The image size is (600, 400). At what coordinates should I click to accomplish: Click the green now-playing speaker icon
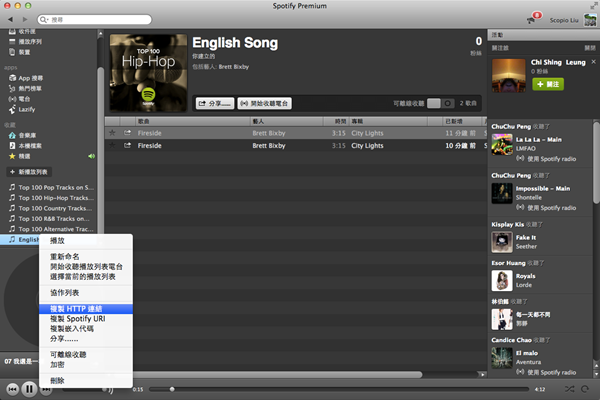(91, 156)
